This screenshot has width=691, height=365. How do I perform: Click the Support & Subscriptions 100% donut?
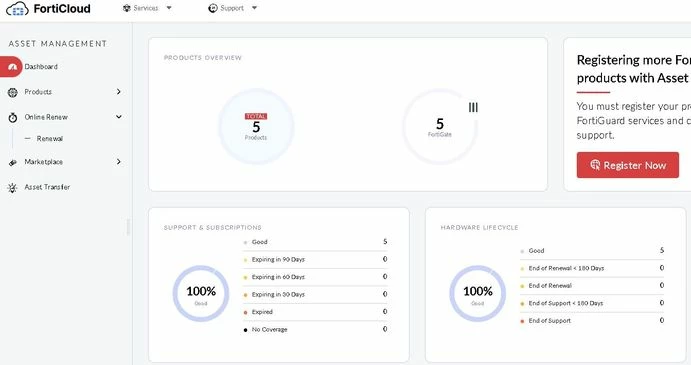(201, 294)
